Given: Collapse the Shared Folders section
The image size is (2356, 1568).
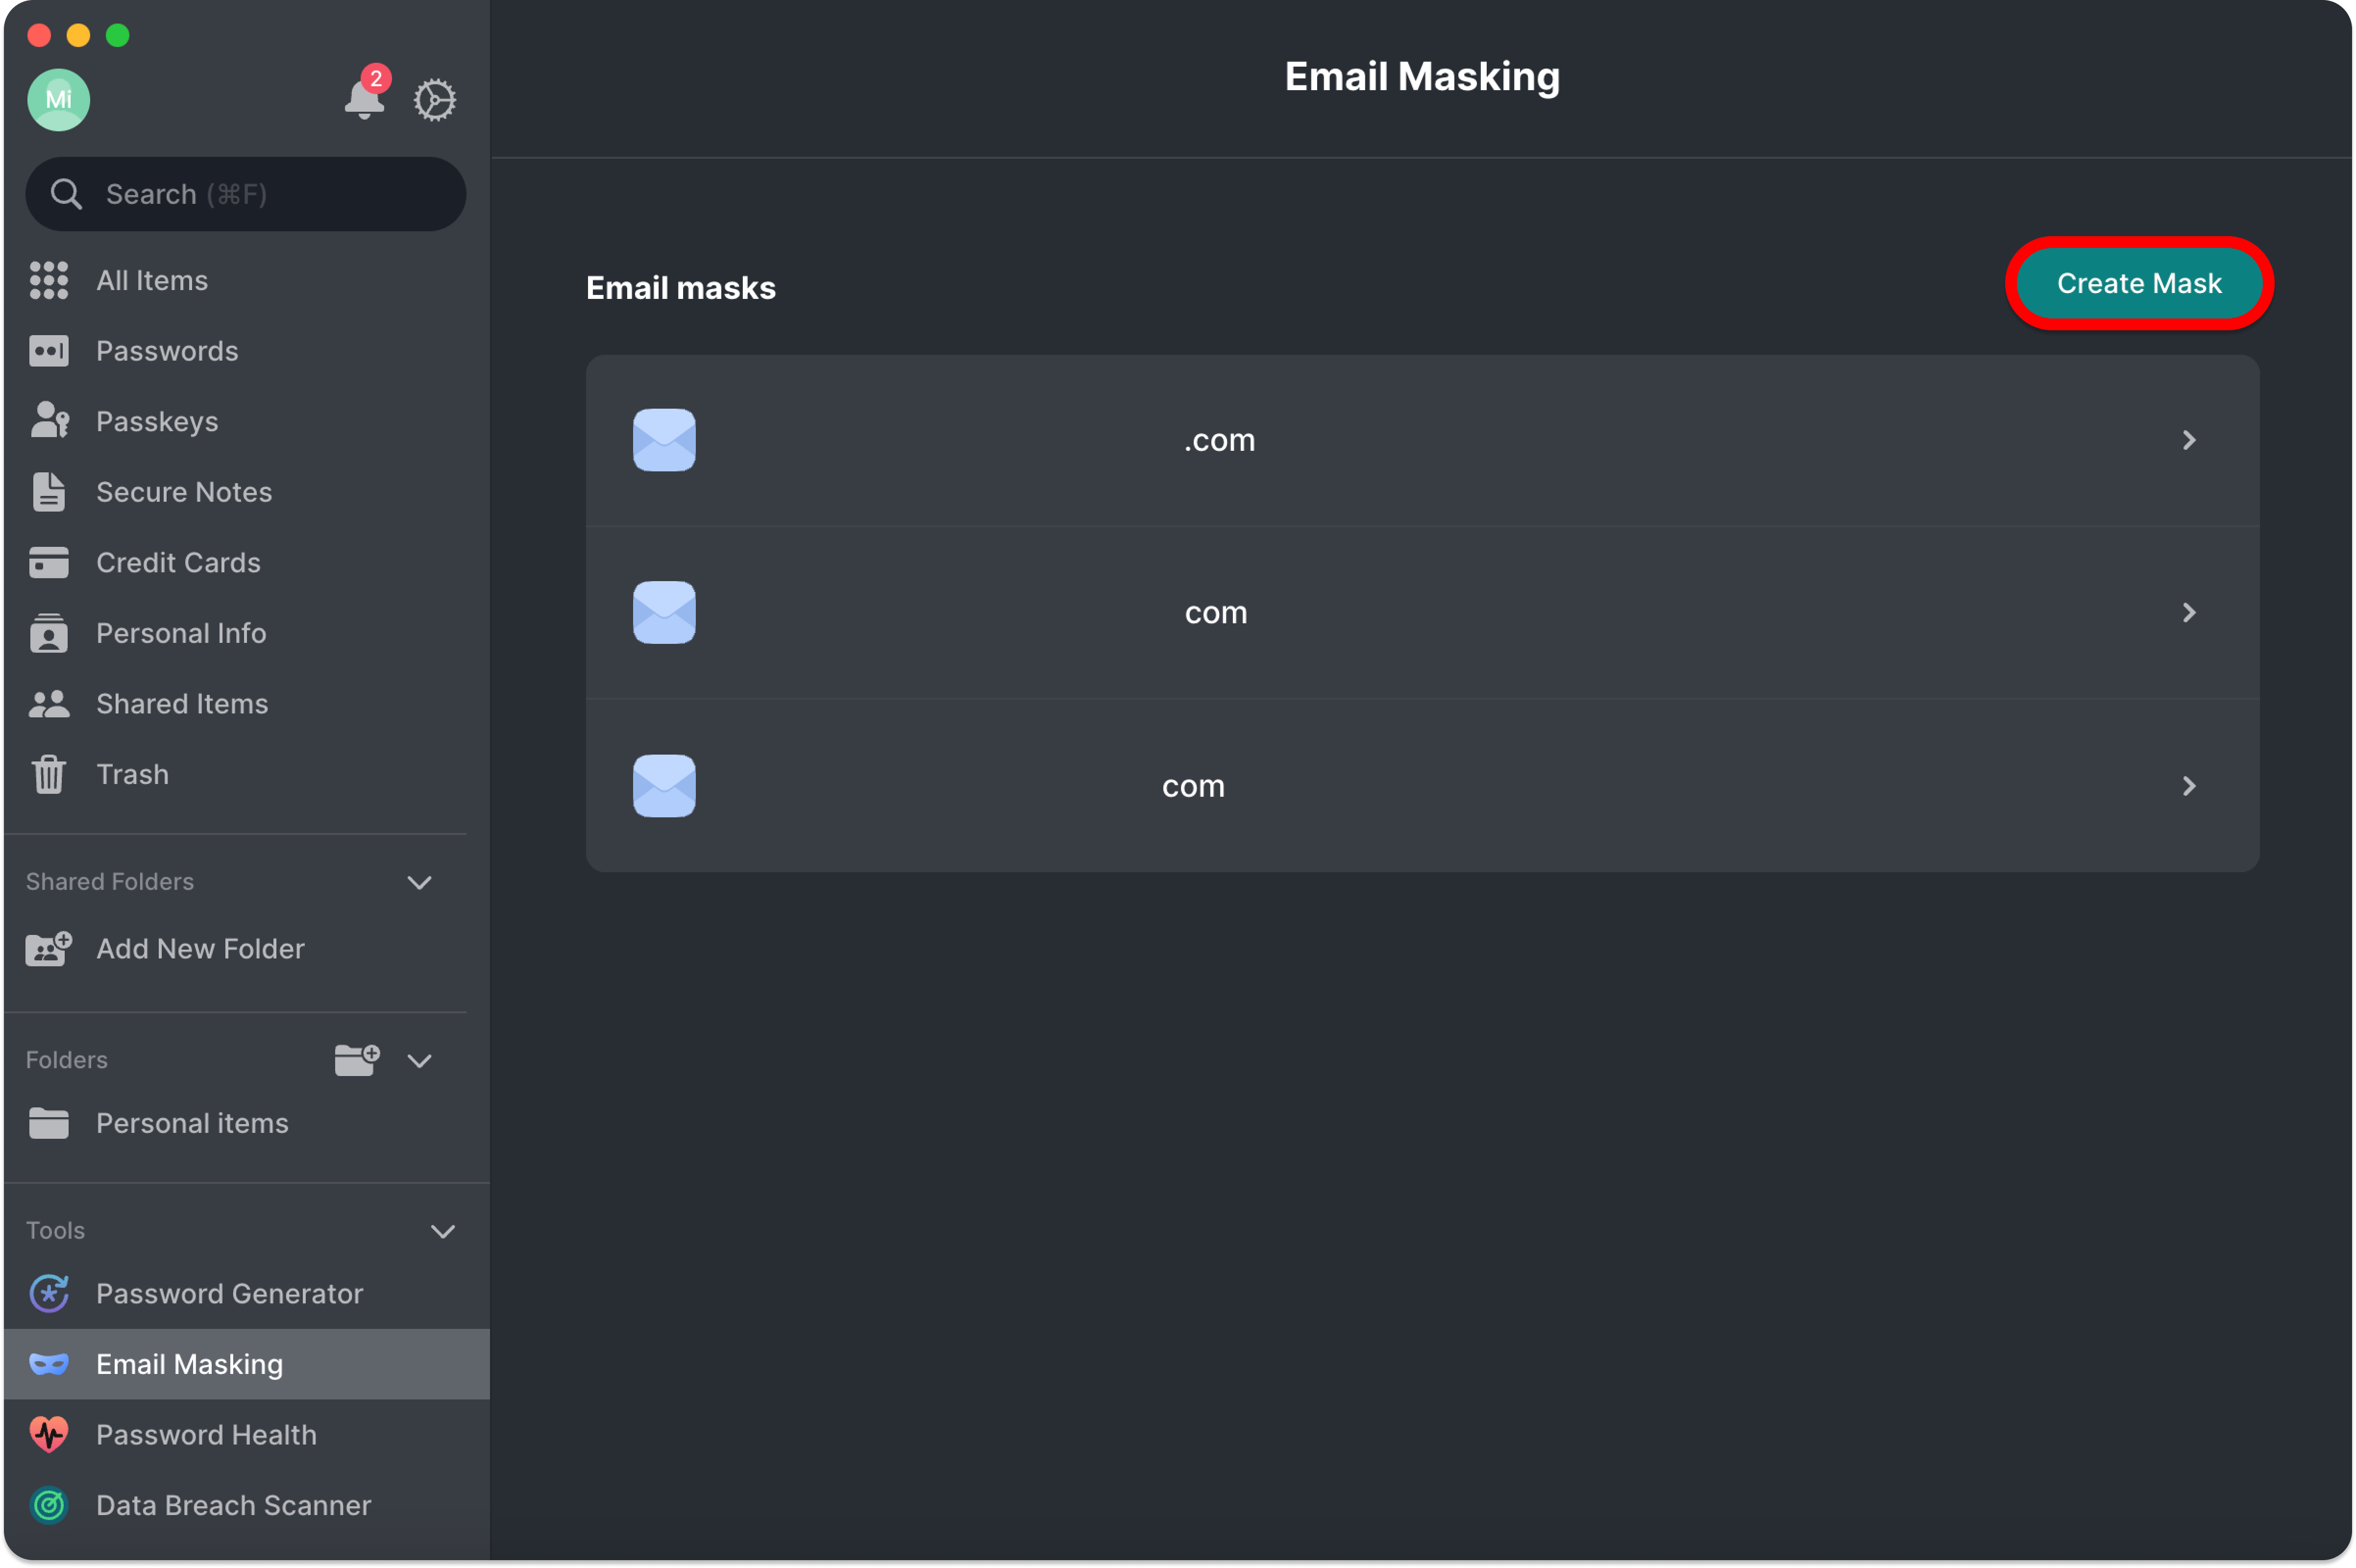Looking at the screenshot, I should pyautogui.click(x=419, y=882).
